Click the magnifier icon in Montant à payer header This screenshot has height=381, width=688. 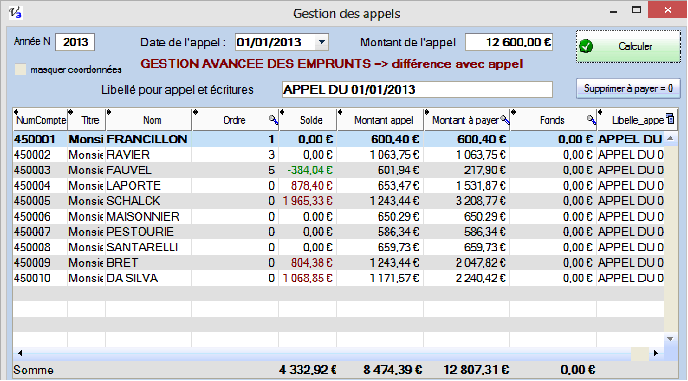pyautogui.click(x=505, y=119)
